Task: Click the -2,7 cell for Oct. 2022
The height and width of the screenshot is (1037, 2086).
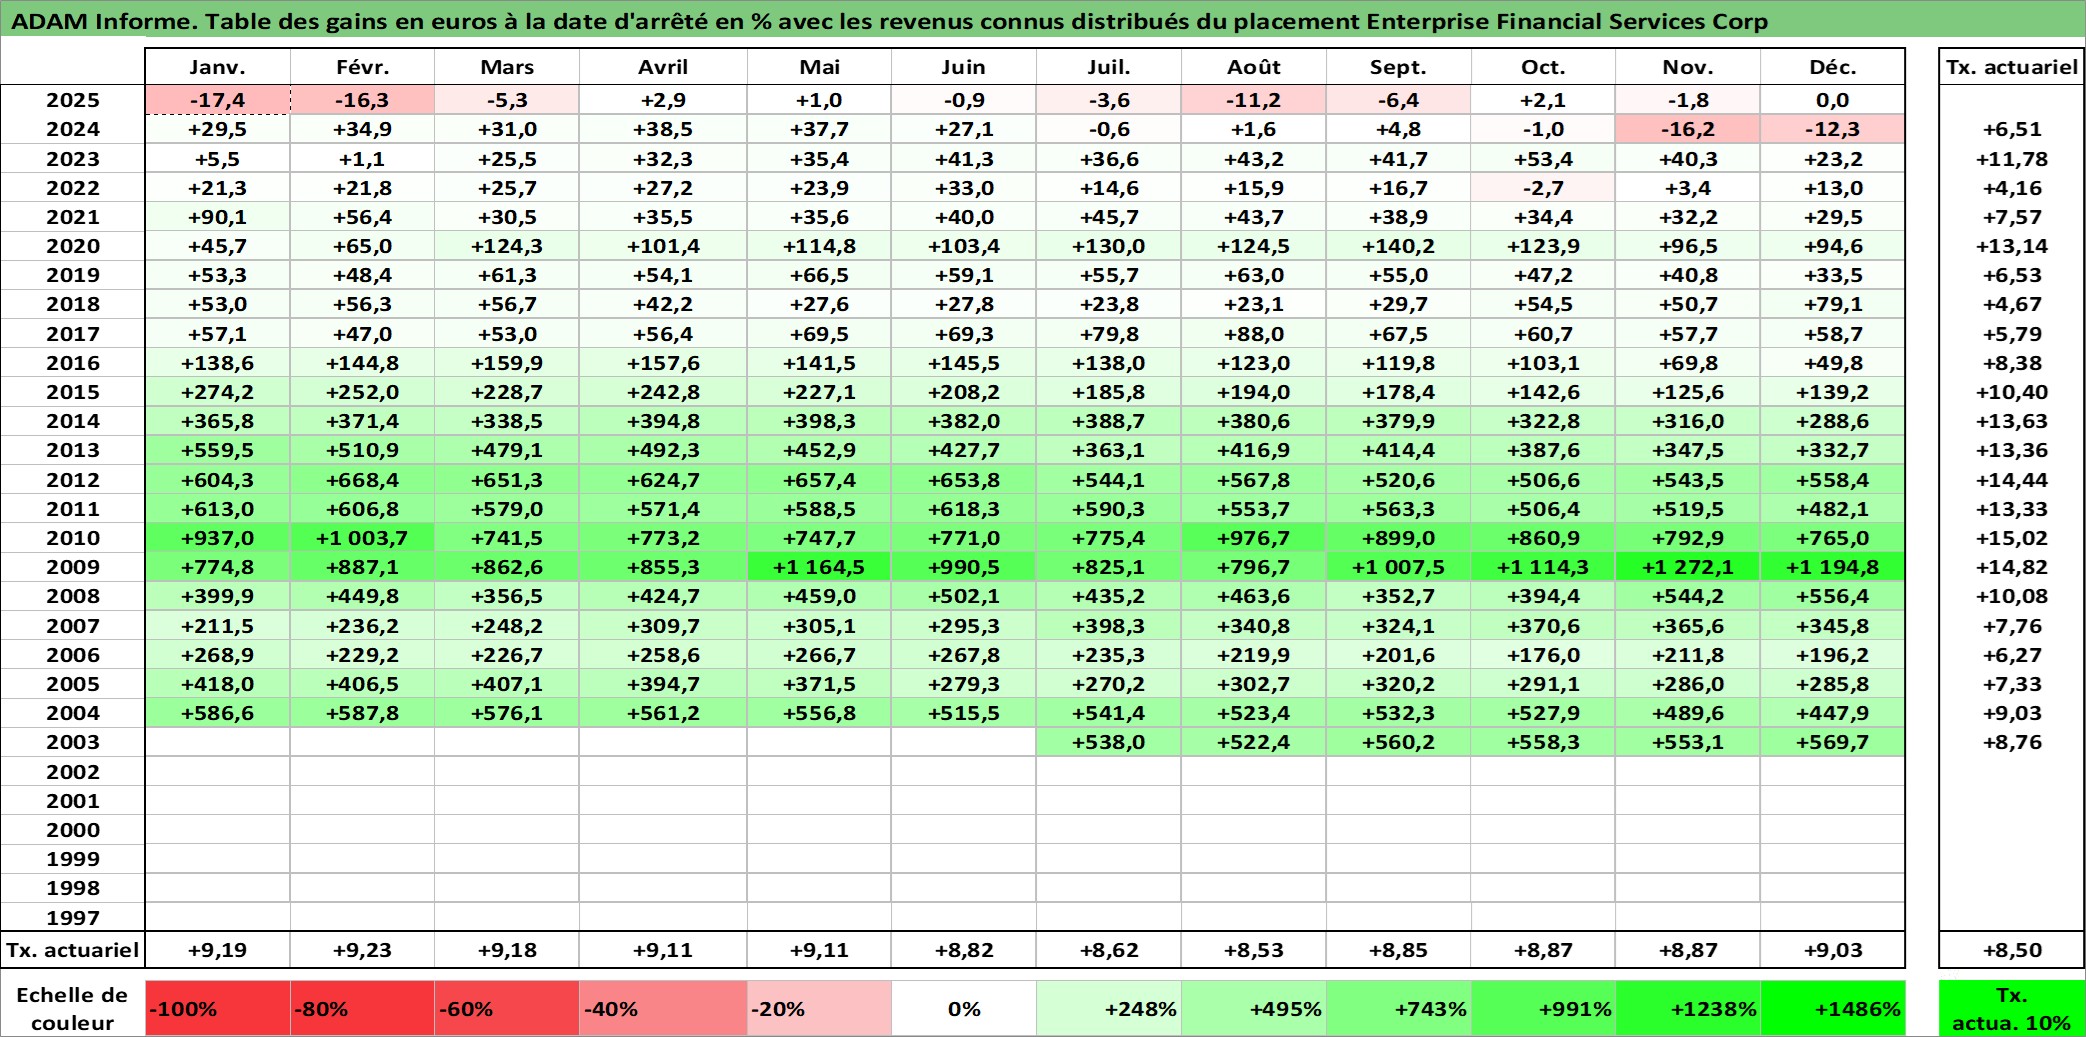Action: tap(1543, 188)
